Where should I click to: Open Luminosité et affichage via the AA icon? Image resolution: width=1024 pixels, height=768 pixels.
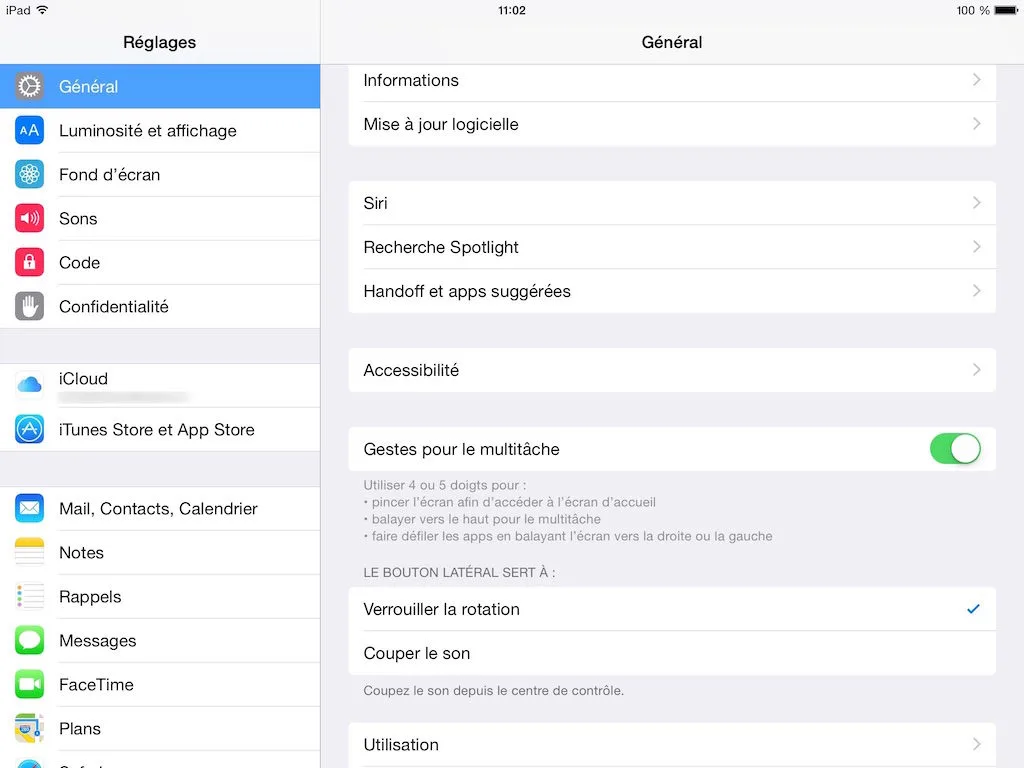coord(29,131)
